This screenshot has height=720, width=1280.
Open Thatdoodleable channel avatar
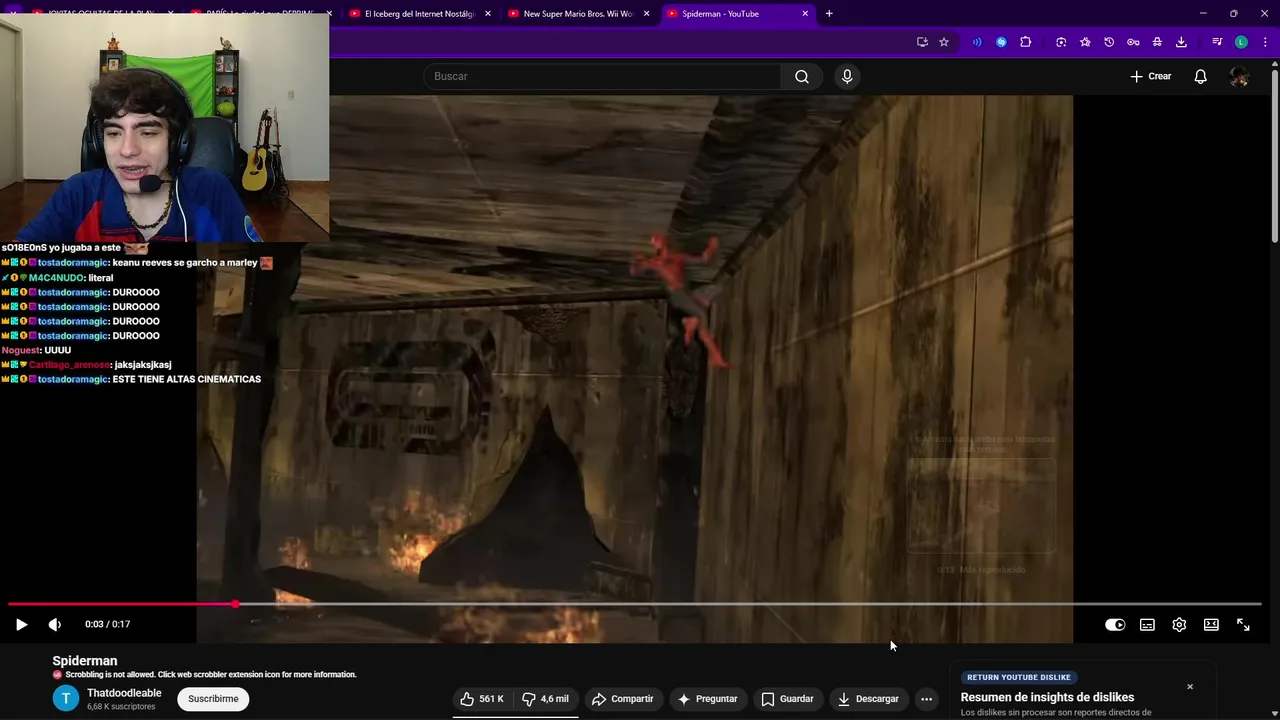[66, 699]
